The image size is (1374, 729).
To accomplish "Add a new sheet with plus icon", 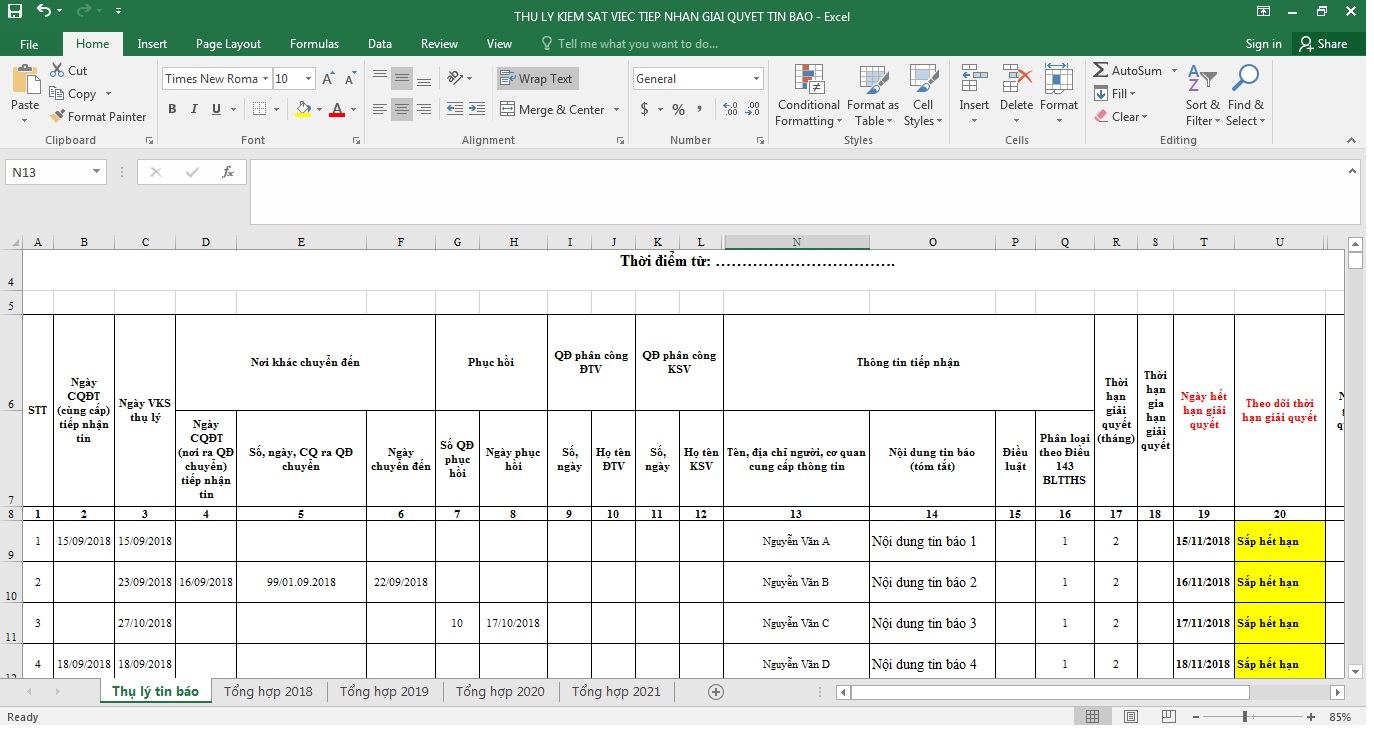I will click(715, 691).
